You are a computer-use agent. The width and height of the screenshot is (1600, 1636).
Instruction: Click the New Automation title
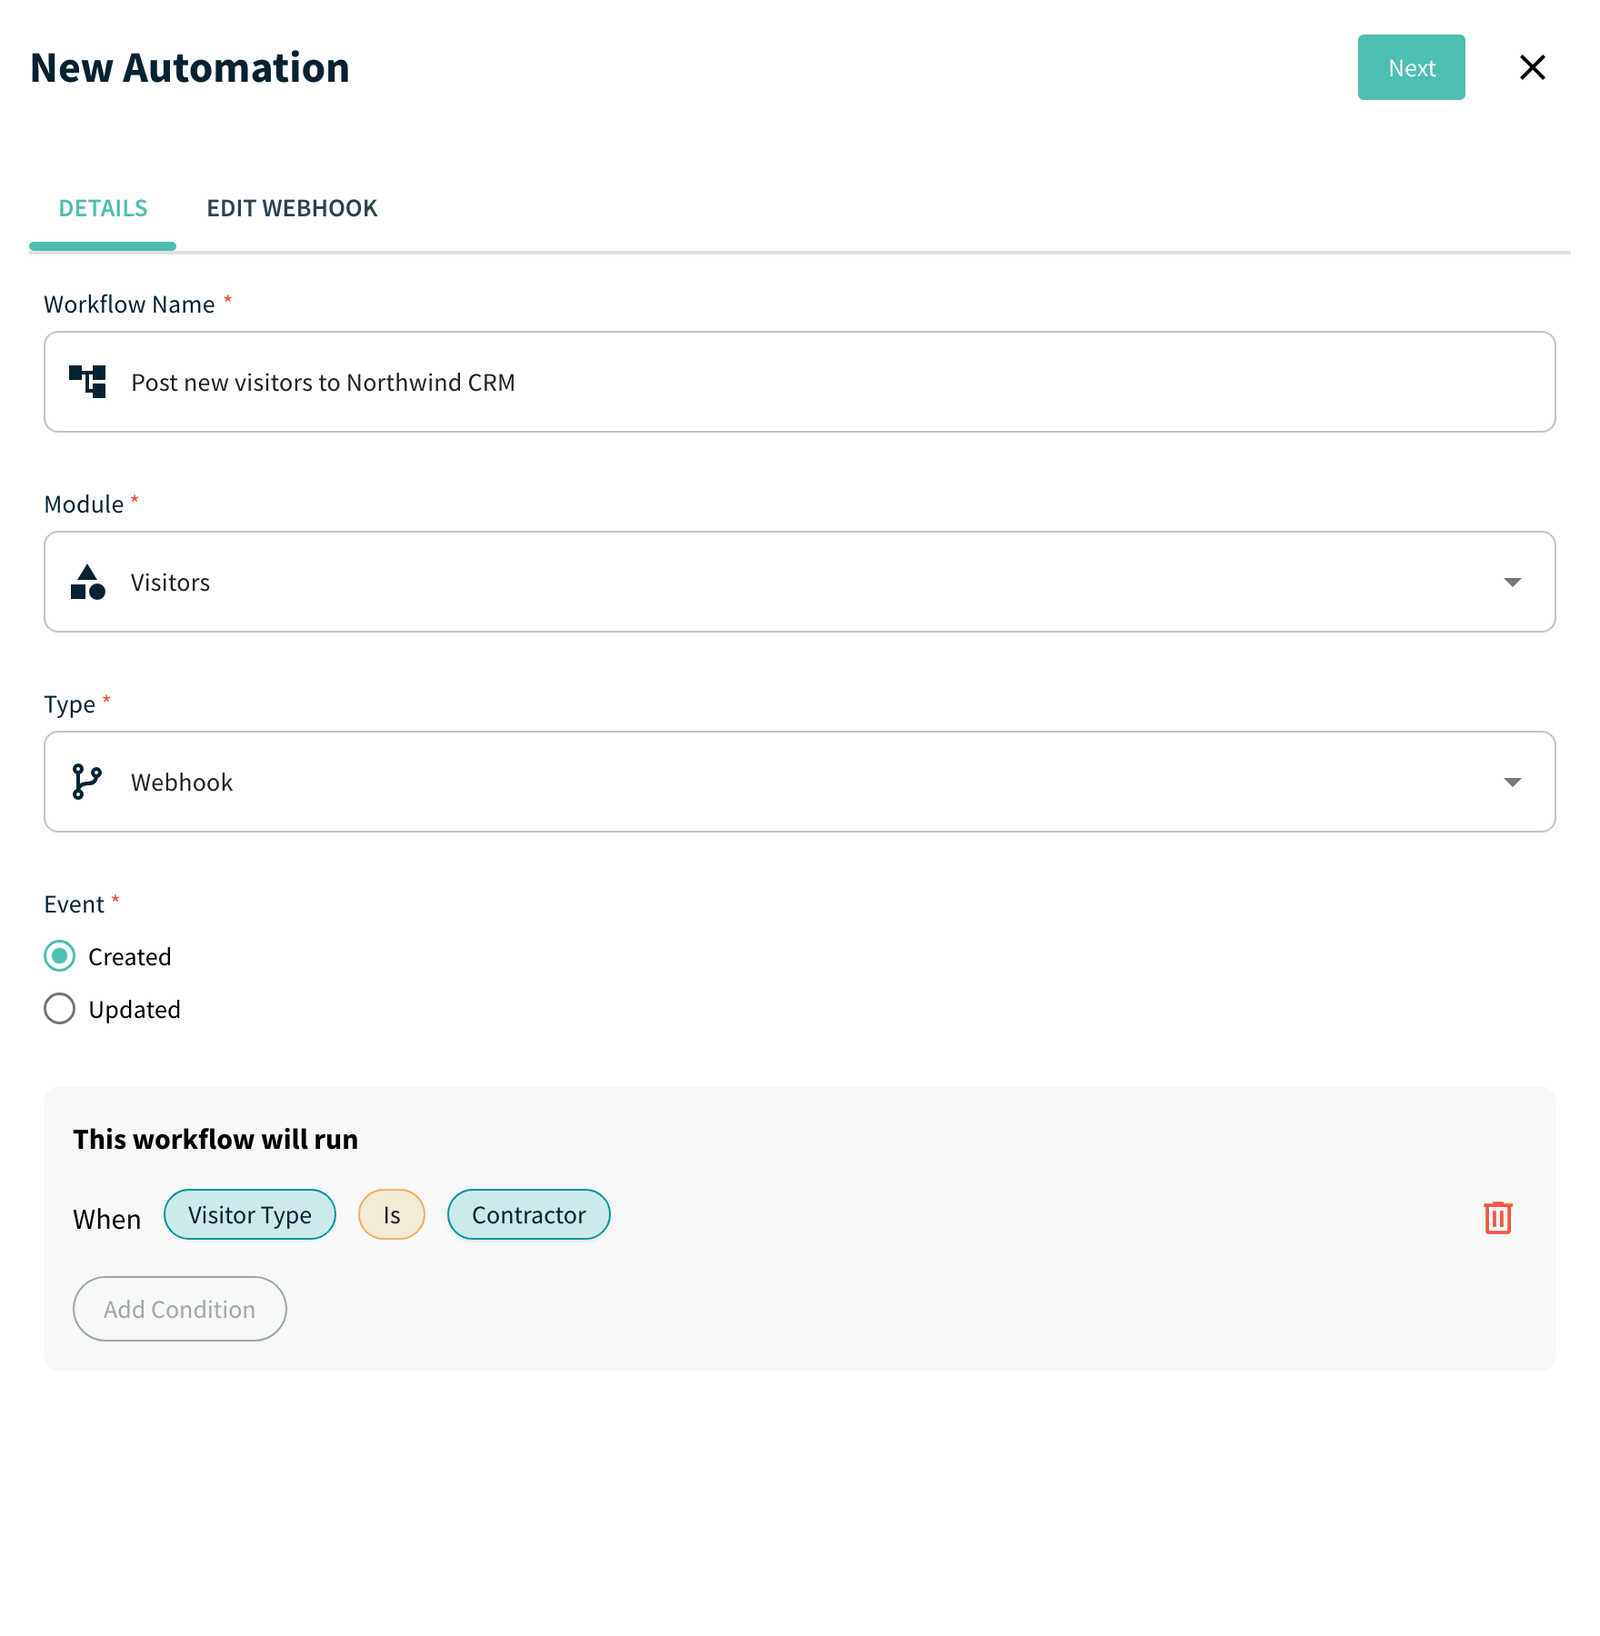190,68
